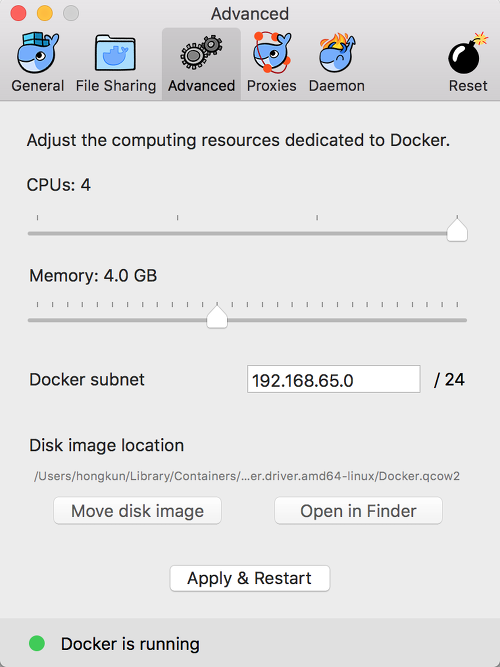Viewport: 500px width, 667px height.
Task: Select the Advanced gears icon
Action: click(201, 53)
